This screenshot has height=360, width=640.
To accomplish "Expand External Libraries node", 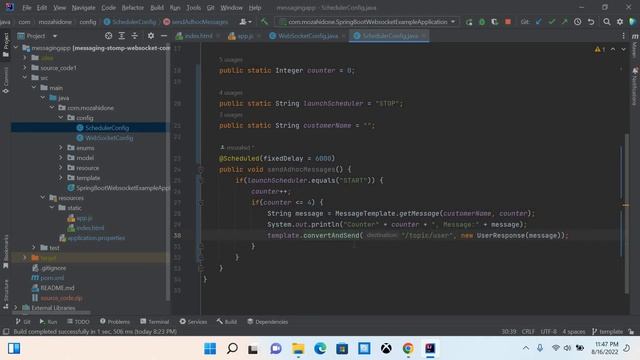I will tap(16, 308).
